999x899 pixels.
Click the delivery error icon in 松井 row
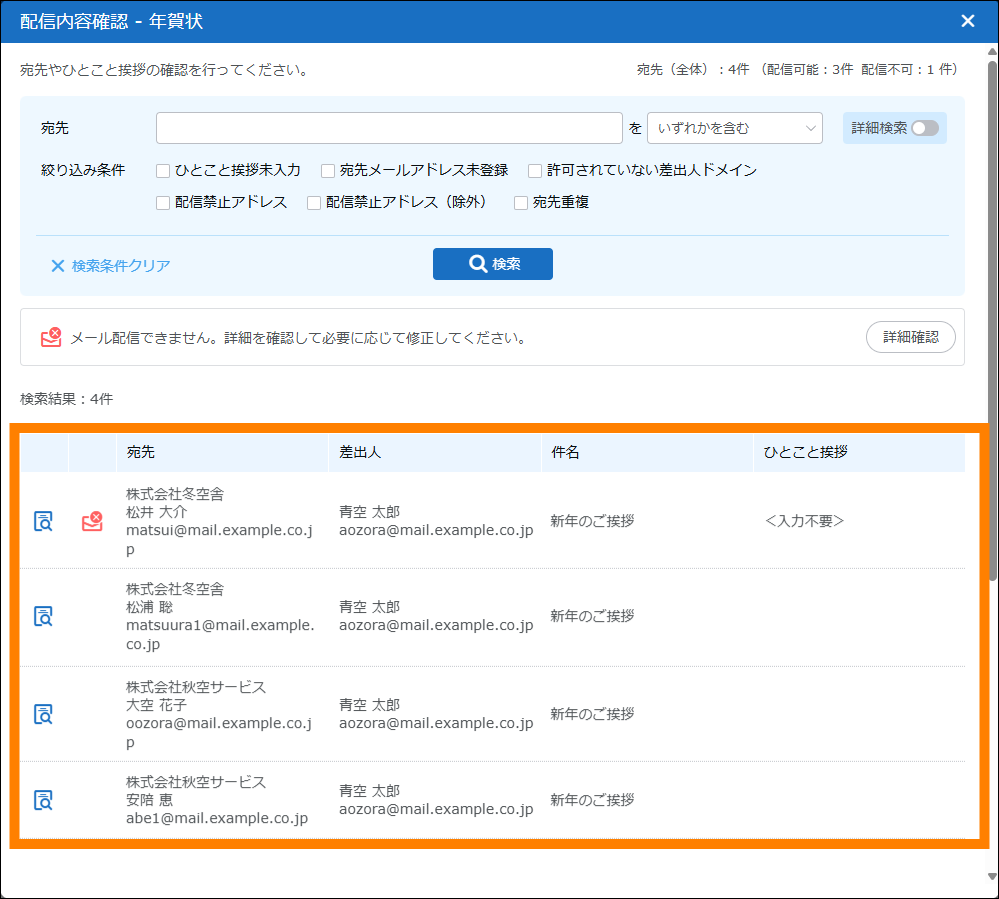pyautogui.click(x=92, y=521)
